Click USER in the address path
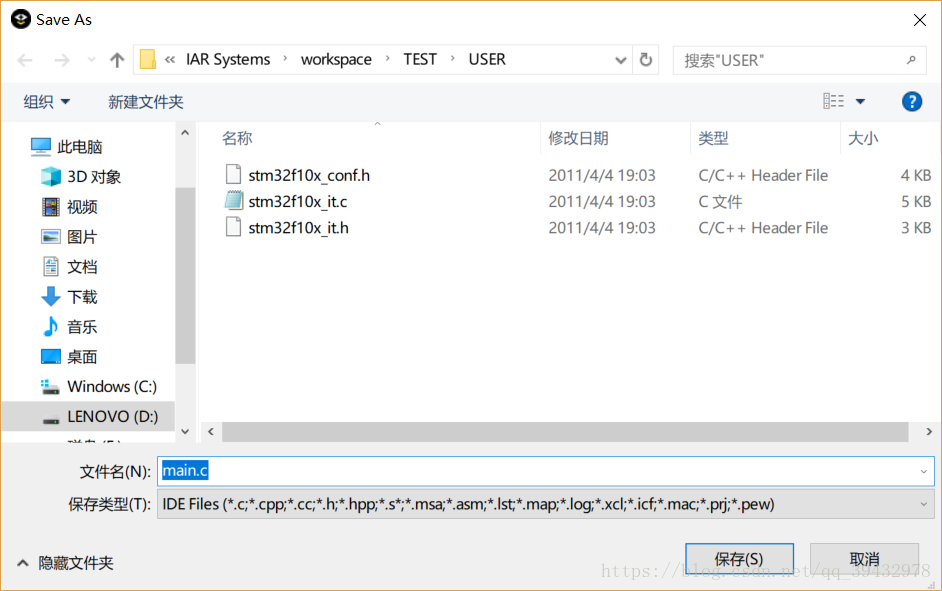This screenshot has width=942, height=591. [487, 59]
